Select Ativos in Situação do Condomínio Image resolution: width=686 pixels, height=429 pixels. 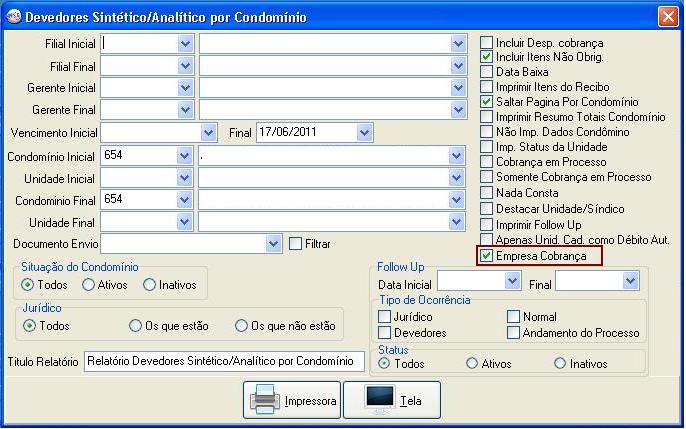coord(88,285)
